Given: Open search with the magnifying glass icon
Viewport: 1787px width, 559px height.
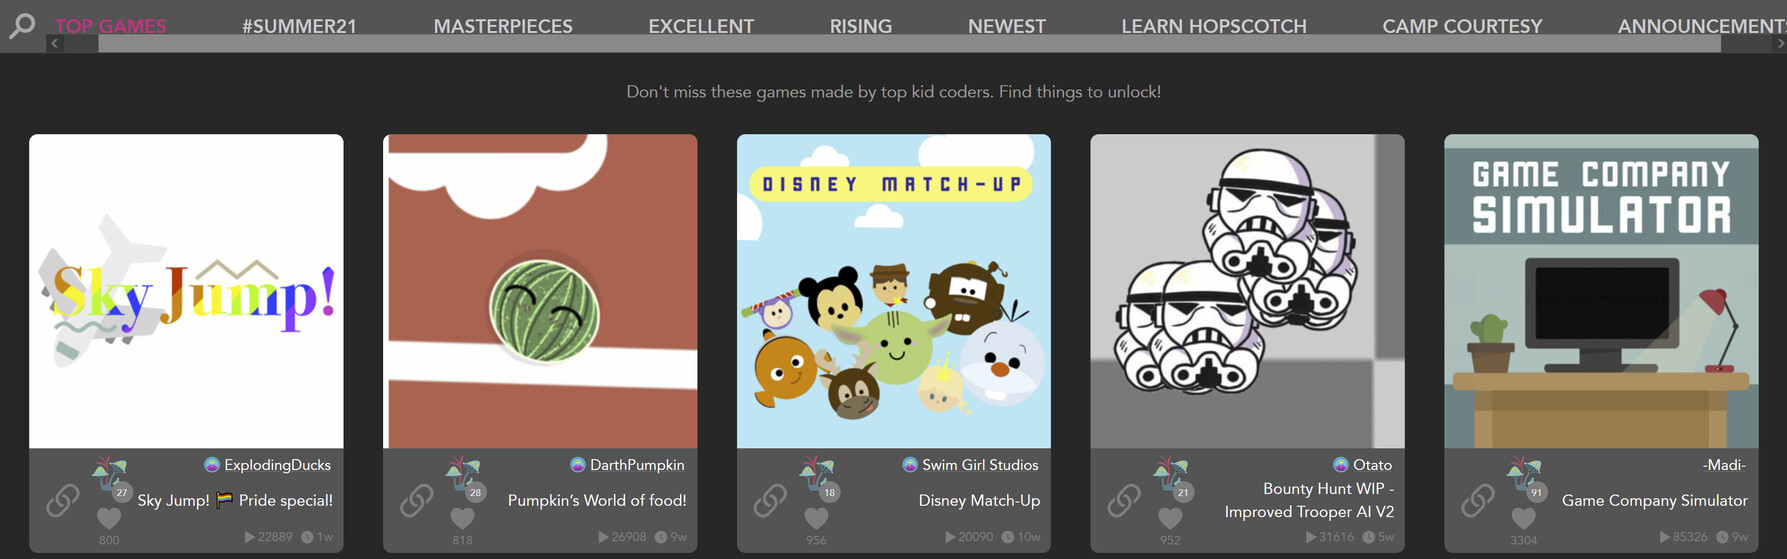Looking at the screenshot, I should coord(22,25).
